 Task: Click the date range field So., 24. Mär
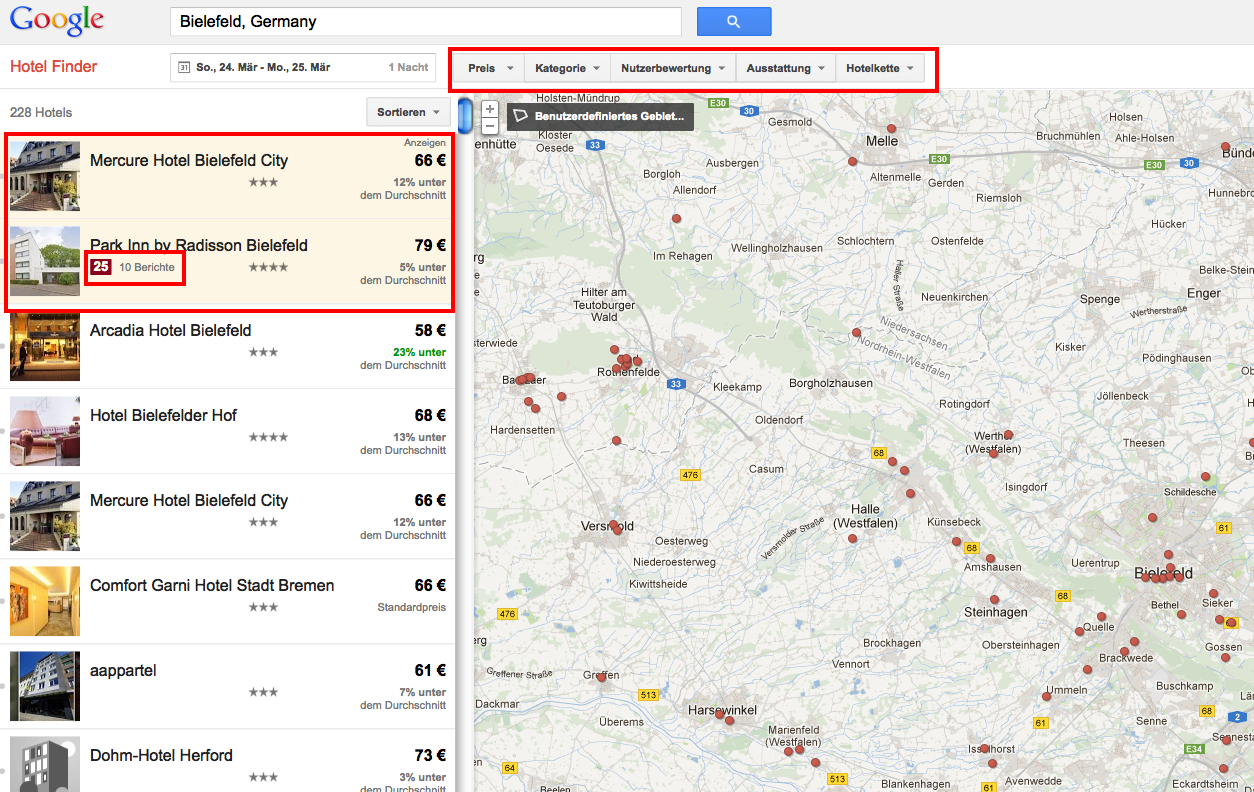(303, 67)
